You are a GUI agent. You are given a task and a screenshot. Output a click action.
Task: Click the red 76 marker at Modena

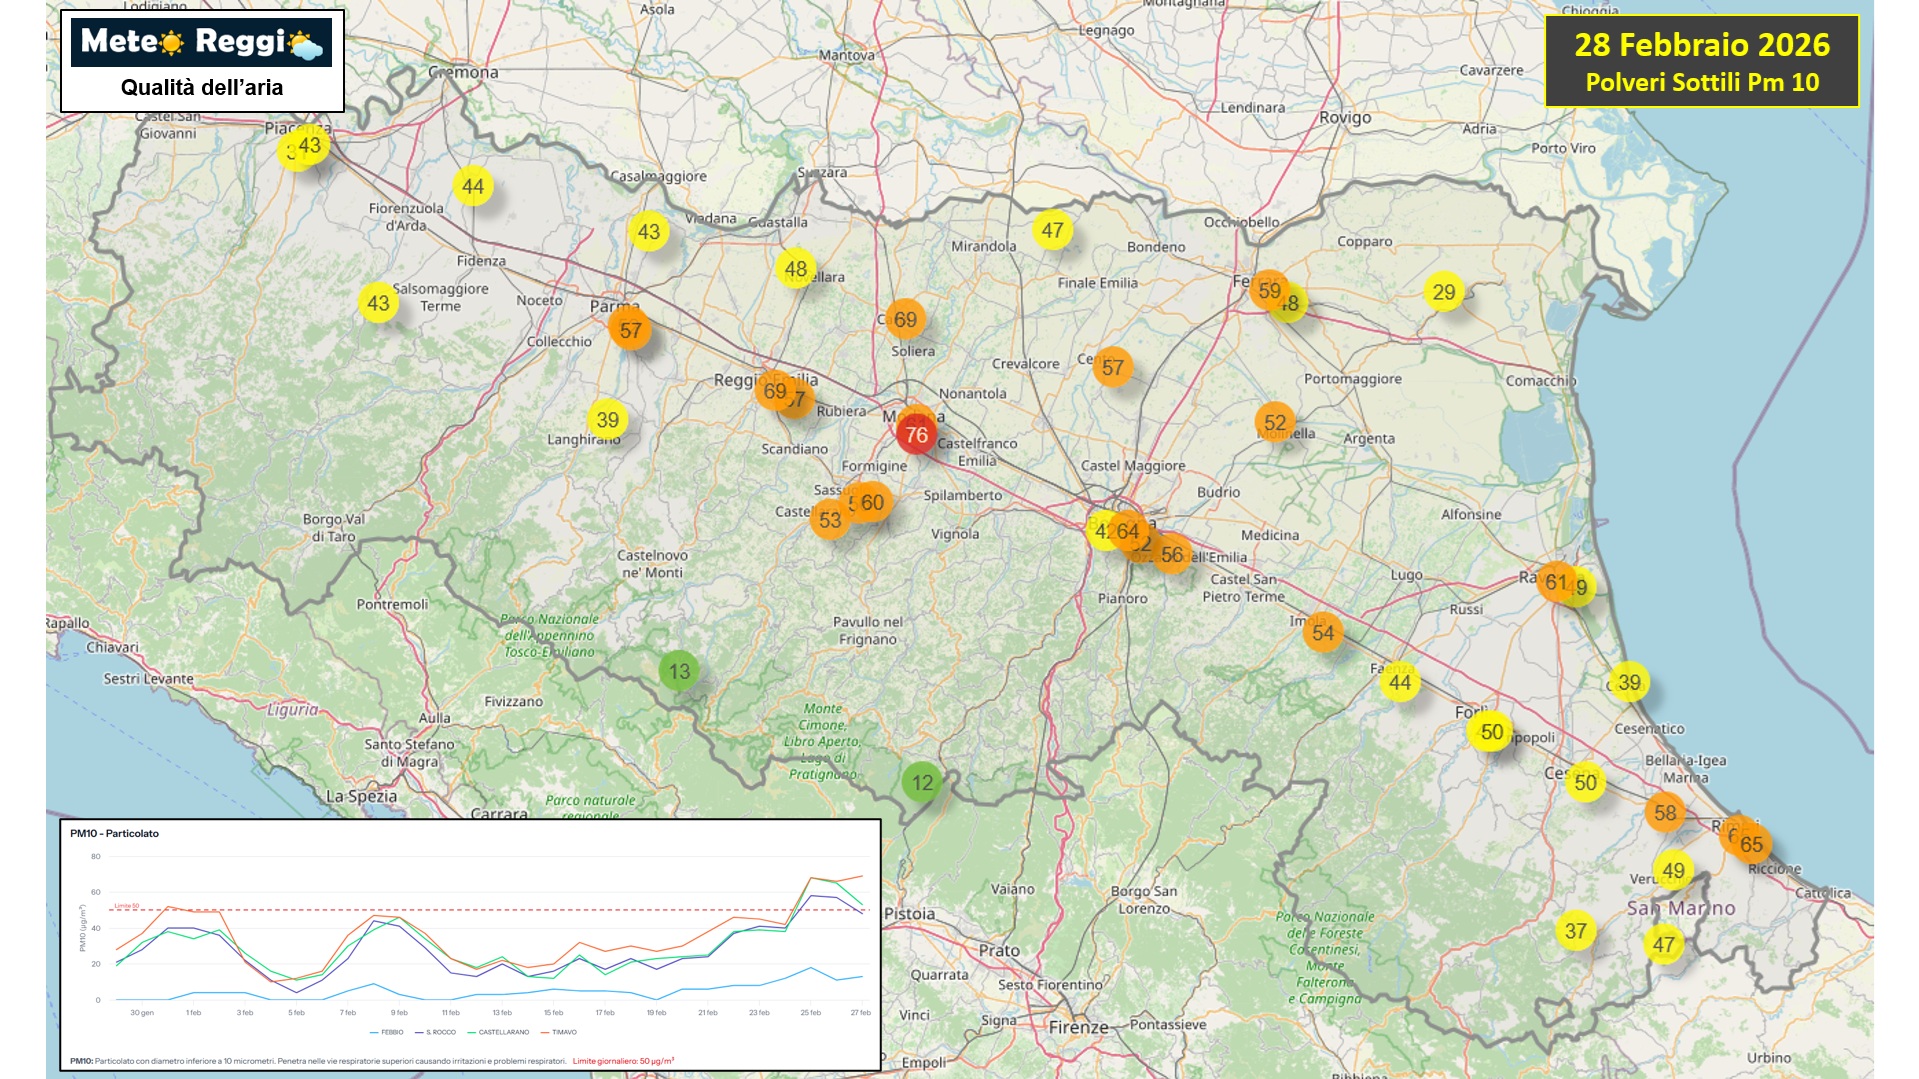(916, 435)
